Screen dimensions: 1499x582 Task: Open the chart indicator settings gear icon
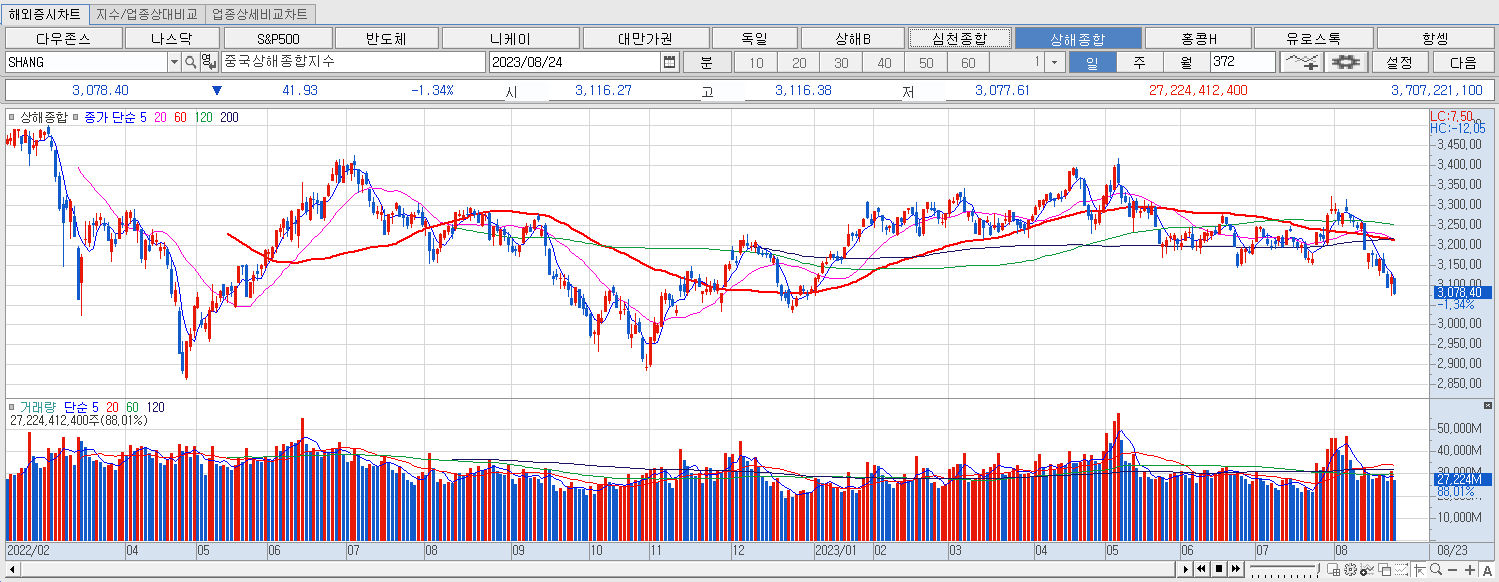[x=1345, y=61]
